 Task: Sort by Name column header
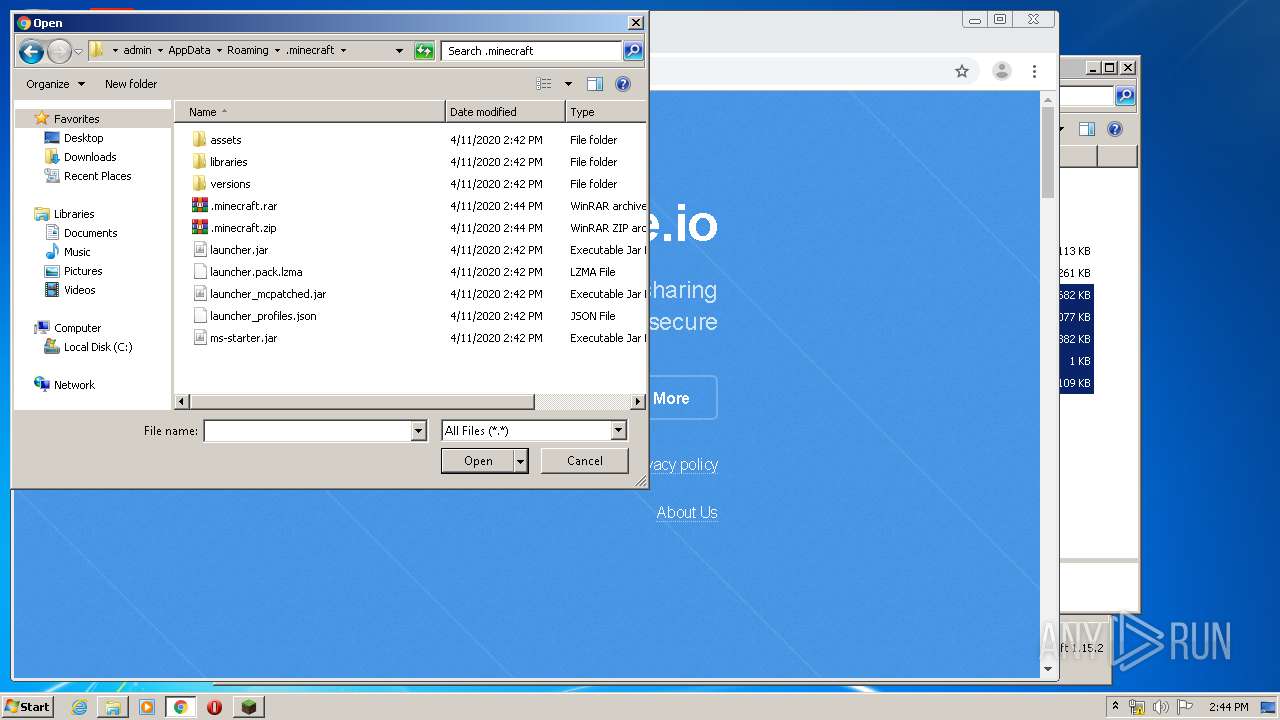click(310, 112)
